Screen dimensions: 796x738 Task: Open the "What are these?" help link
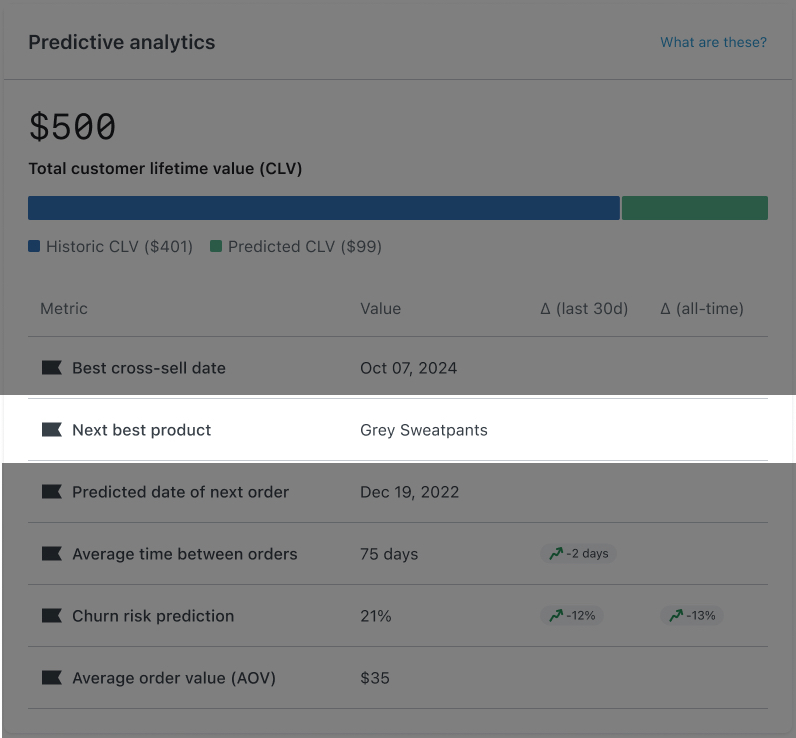click(x=713, y=43)
